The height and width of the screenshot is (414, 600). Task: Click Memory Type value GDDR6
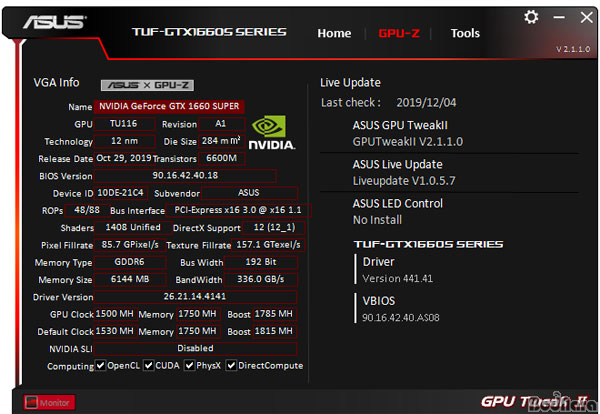point(130,262)
